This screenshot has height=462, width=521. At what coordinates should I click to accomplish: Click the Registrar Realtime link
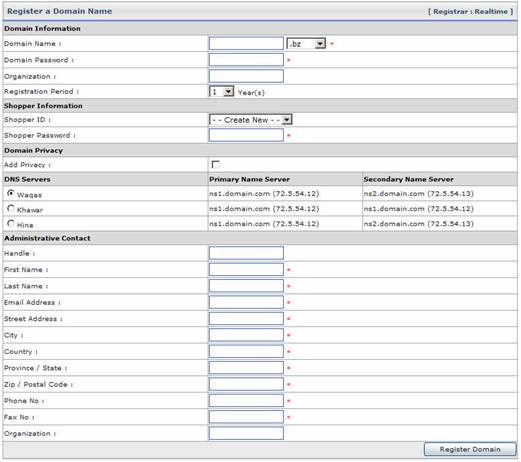click(470, 11)
